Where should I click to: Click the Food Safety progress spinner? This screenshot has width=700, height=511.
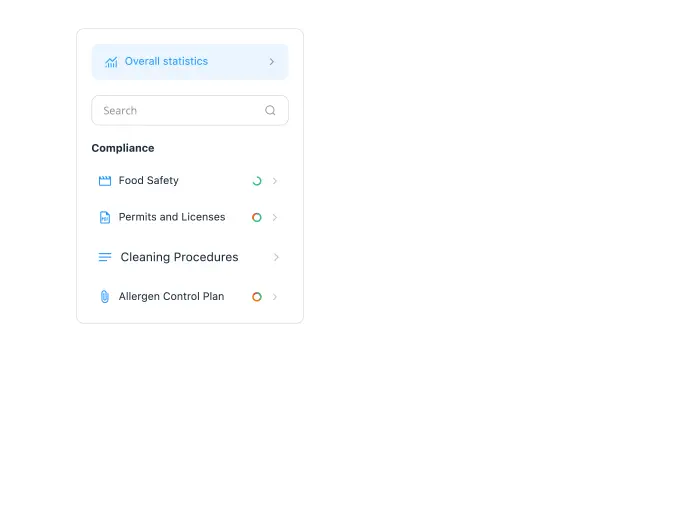point(257,181)
